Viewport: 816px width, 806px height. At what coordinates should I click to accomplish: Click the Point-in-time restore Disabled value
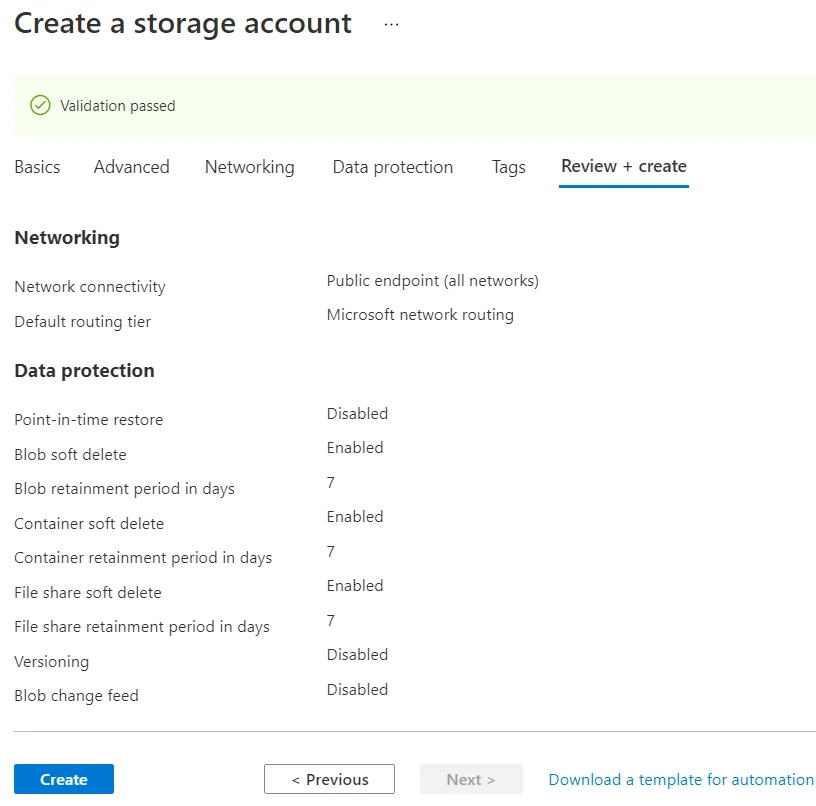[x=357, y=413]
